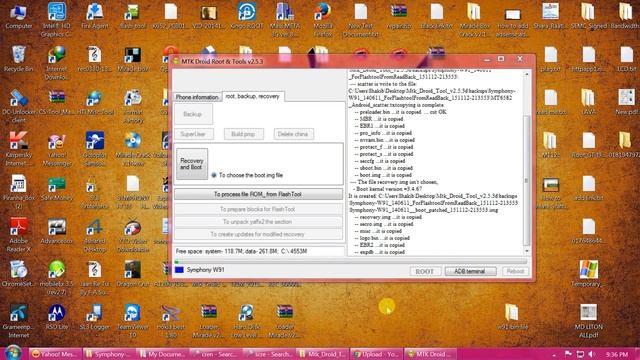Click the 9:36 PM system clock

point(617,354)
